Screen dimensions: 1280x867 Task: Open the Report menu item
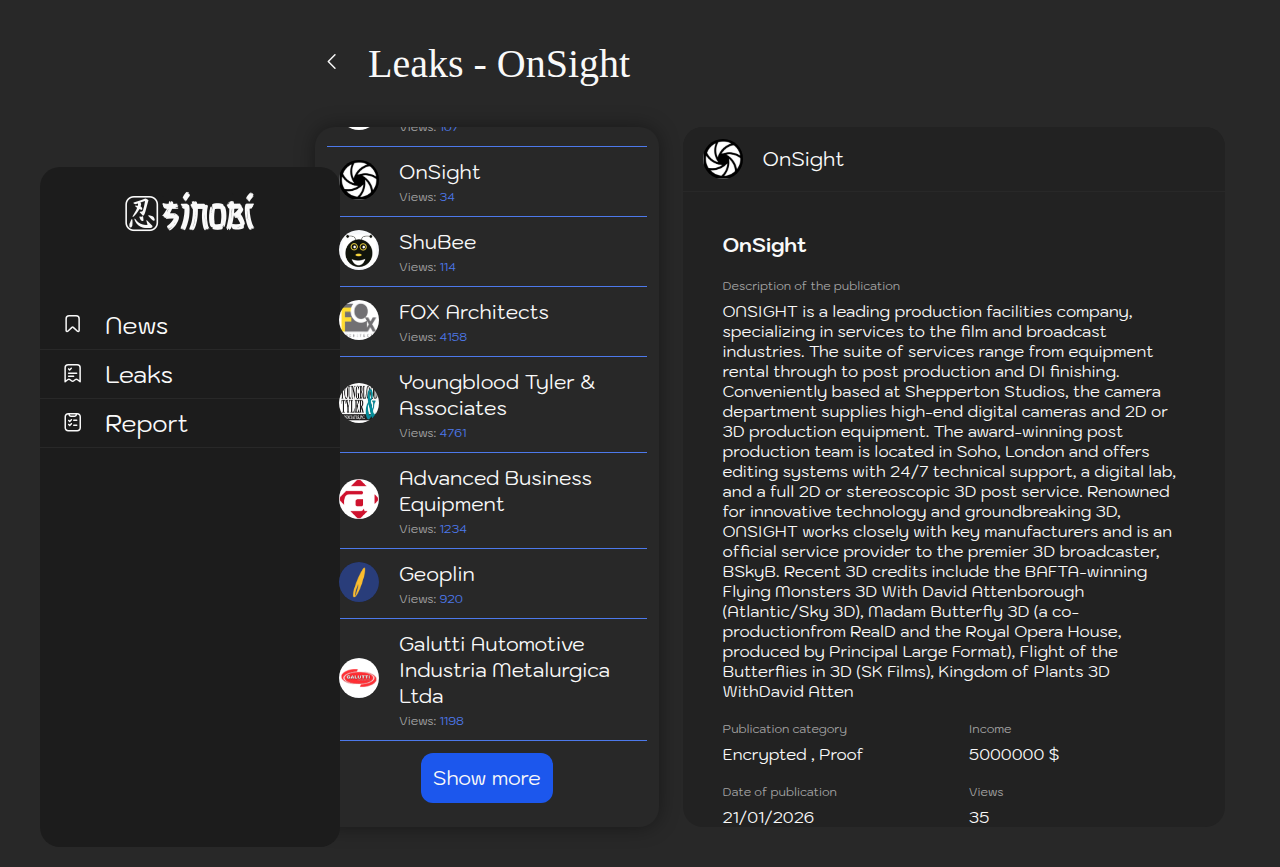(x=146, y=424)
